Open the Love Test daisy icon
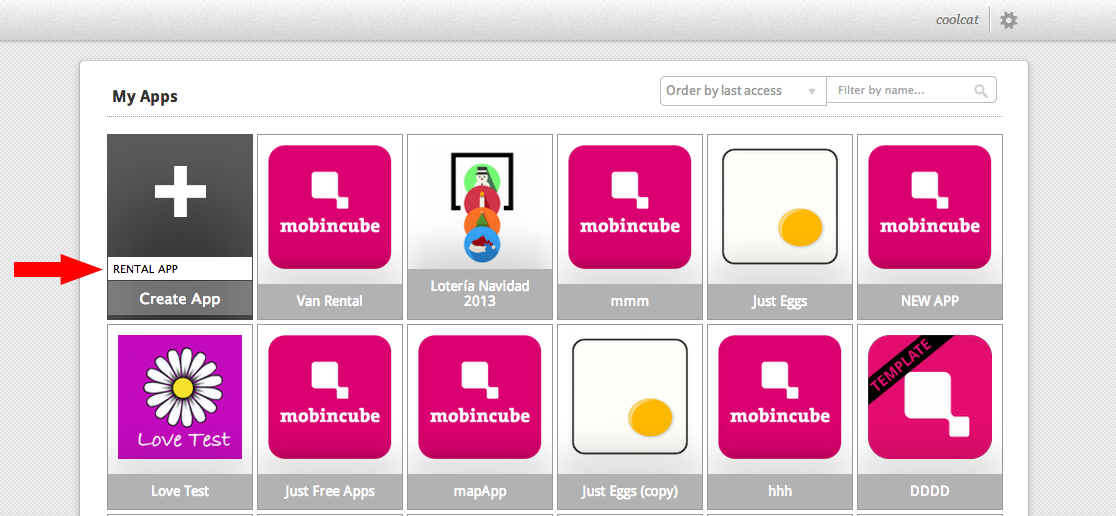This screenshot has width=1116, height=516. click(180, 397)
